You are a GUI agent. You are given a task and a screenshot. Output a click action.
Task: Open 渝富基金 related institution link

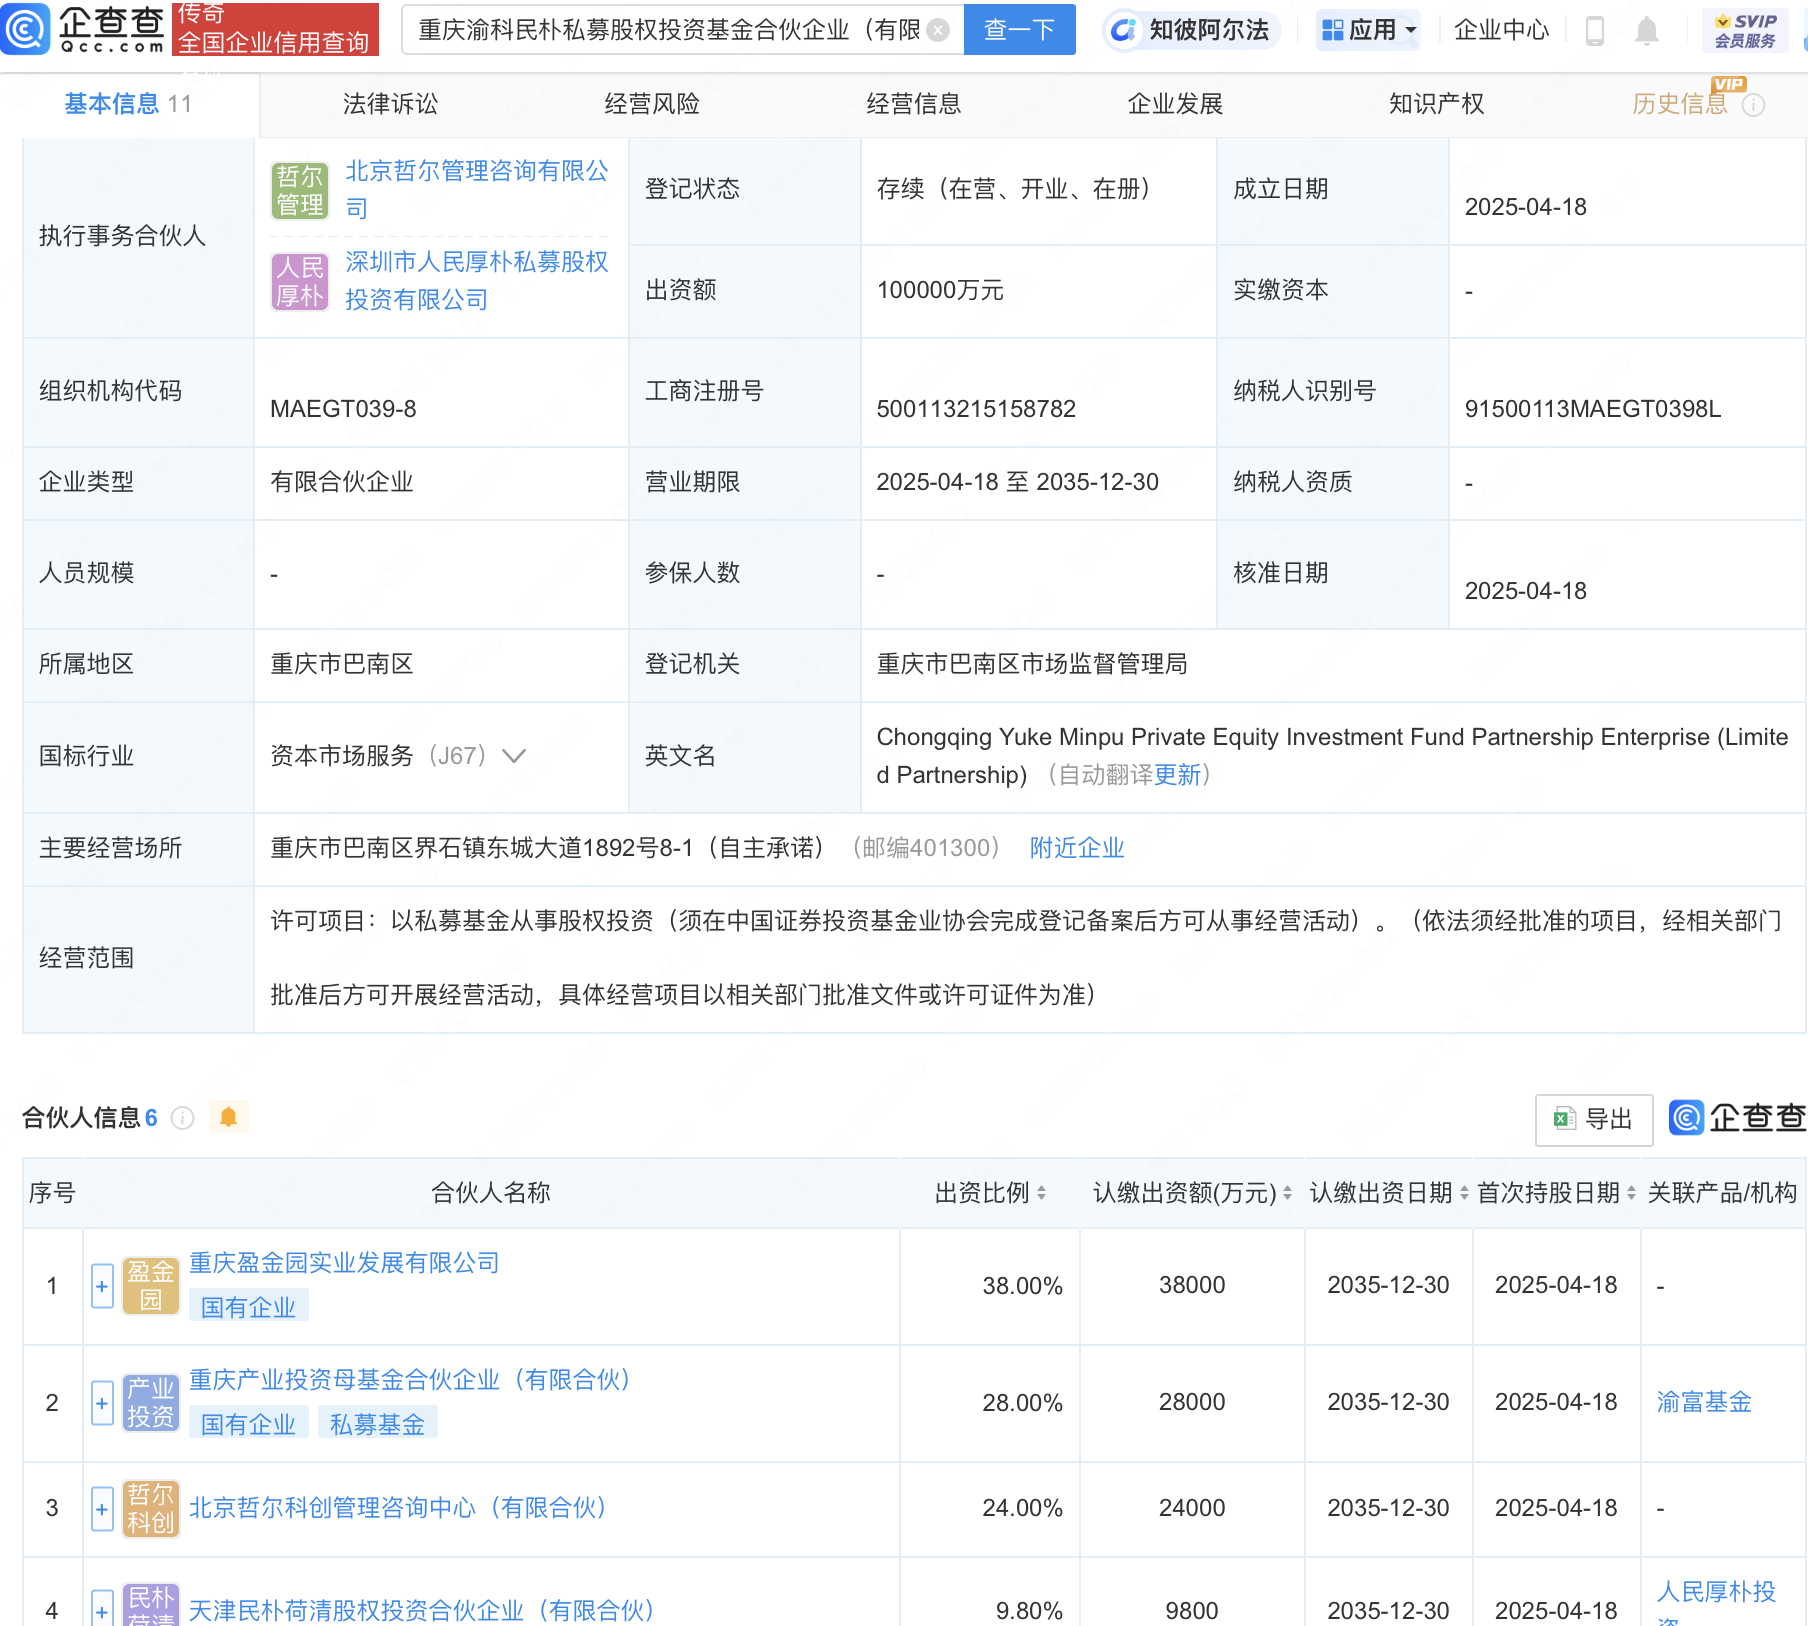pos(1704,1402)
